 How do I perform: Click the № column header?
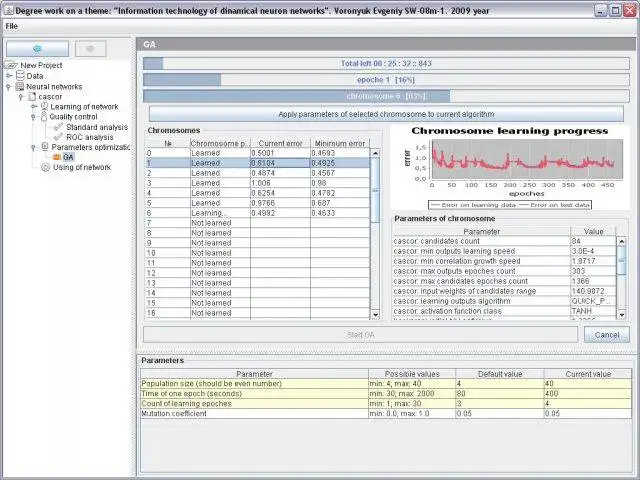(x=168, y=143)
